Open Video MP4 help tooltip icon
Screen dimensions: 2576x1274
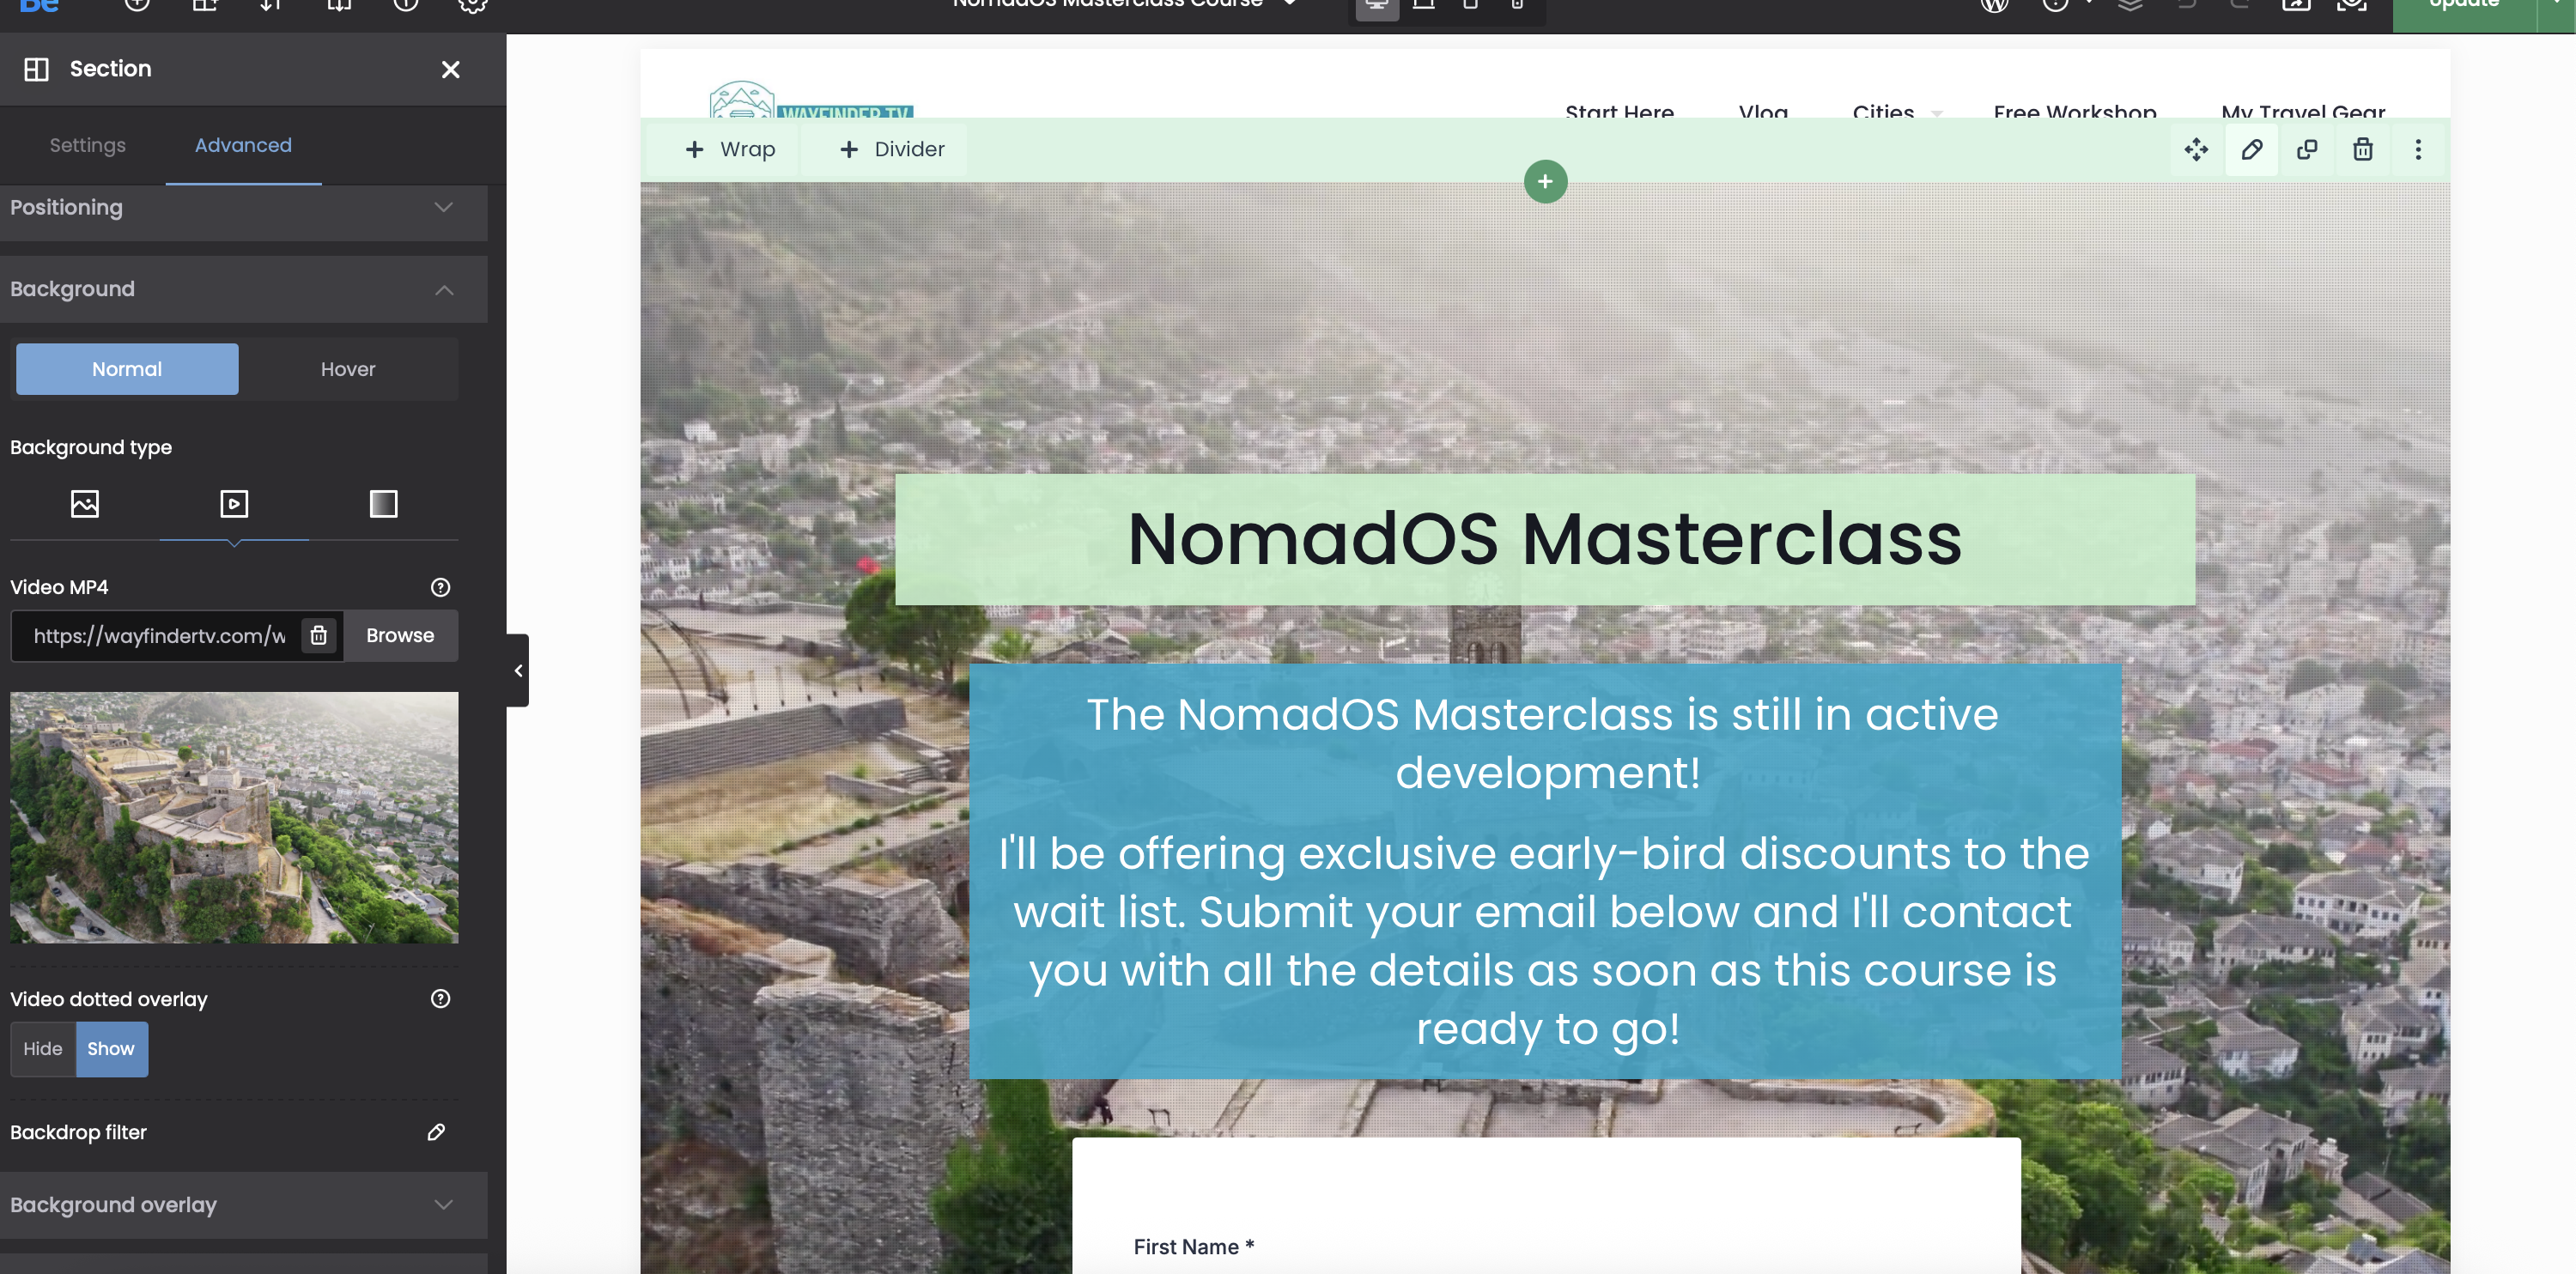(440, 587)
